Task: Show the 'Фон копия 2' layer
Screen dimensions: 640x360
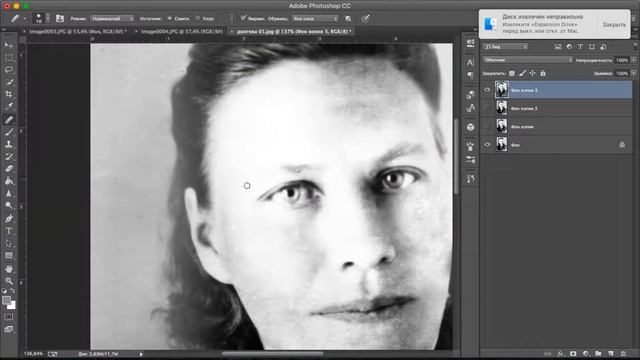Action: pos(487,108)
